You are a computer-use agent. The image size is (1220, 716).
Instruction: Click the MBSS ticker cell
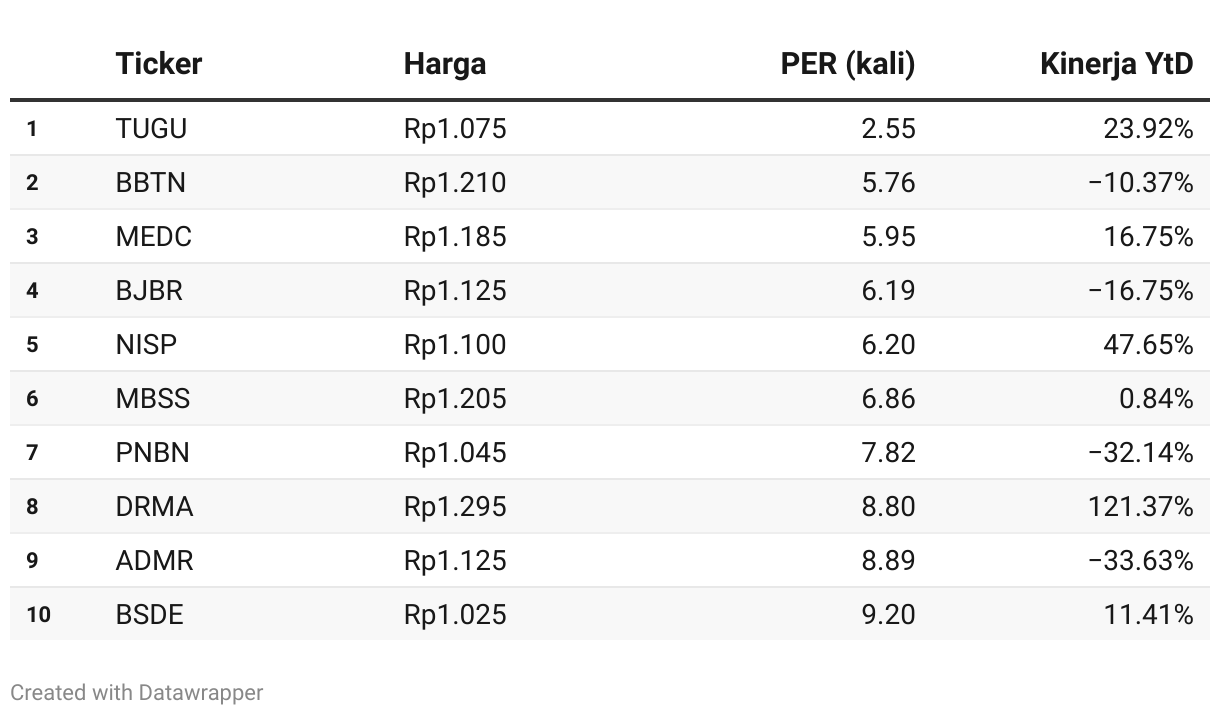[152, 399]
